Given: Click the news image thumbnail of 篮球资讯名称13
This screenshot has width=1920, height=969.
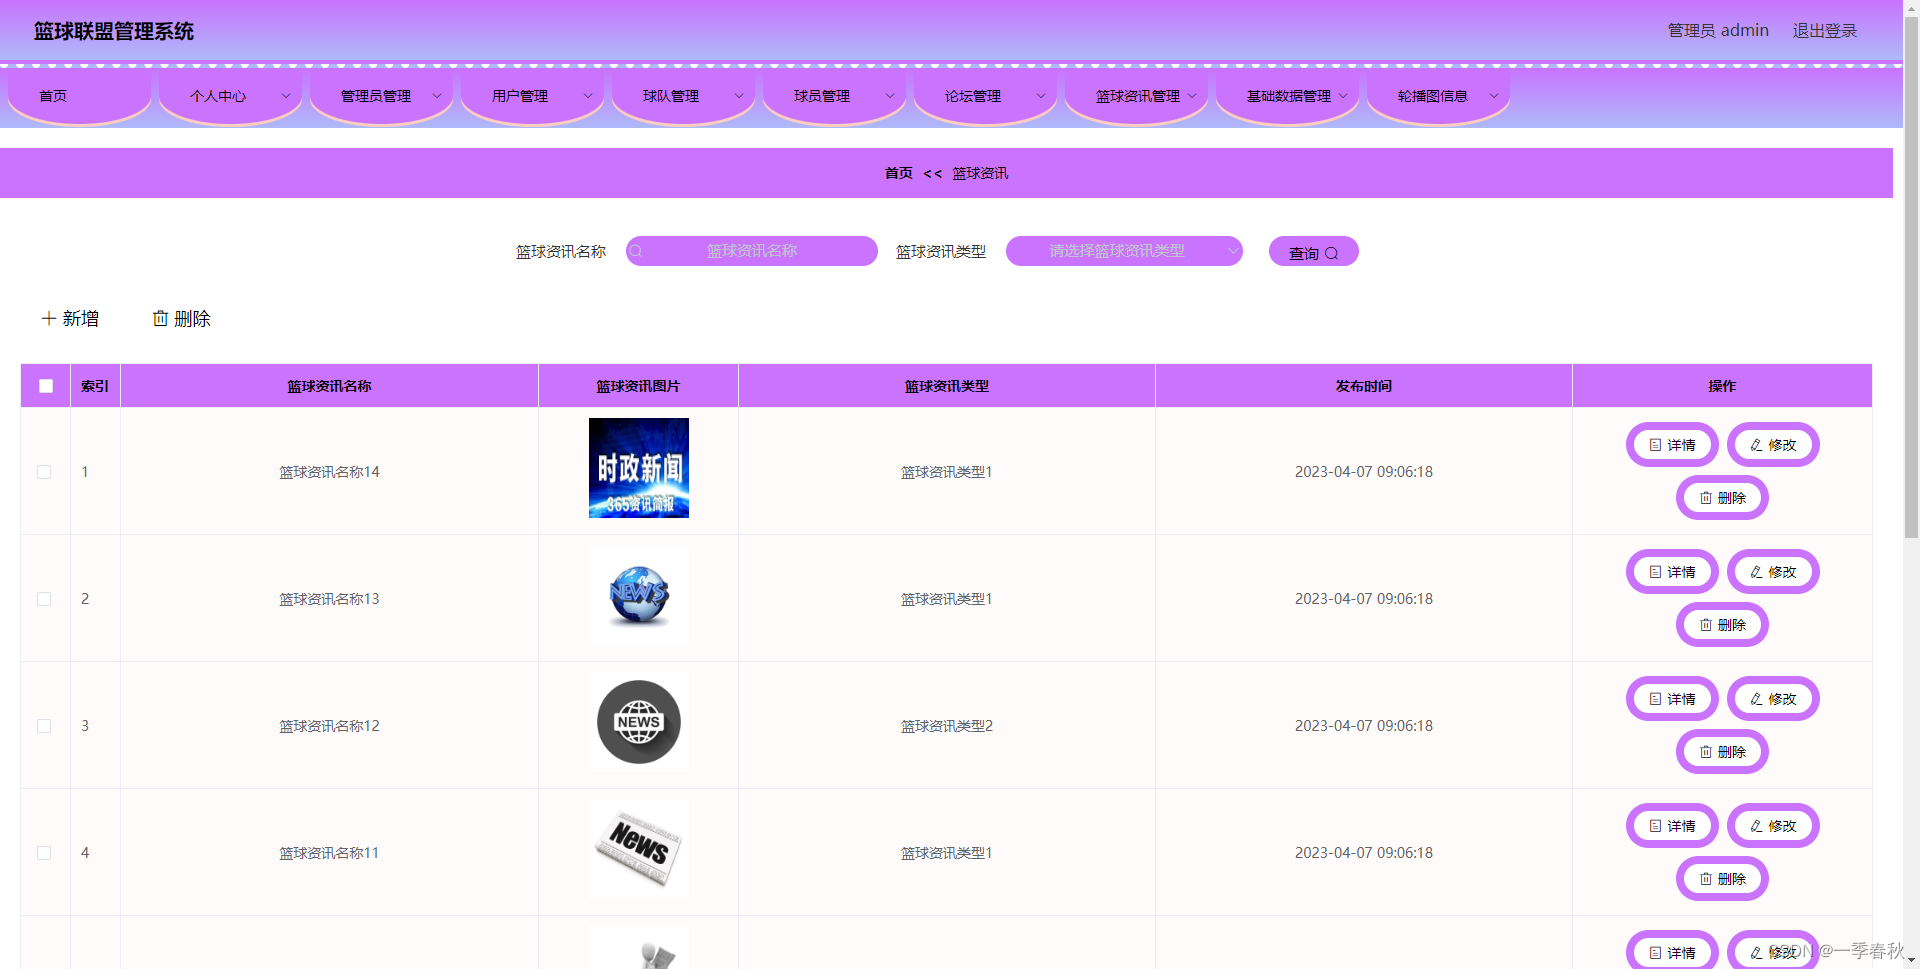Looking at the screenshot, I should (x=638, y=595).
